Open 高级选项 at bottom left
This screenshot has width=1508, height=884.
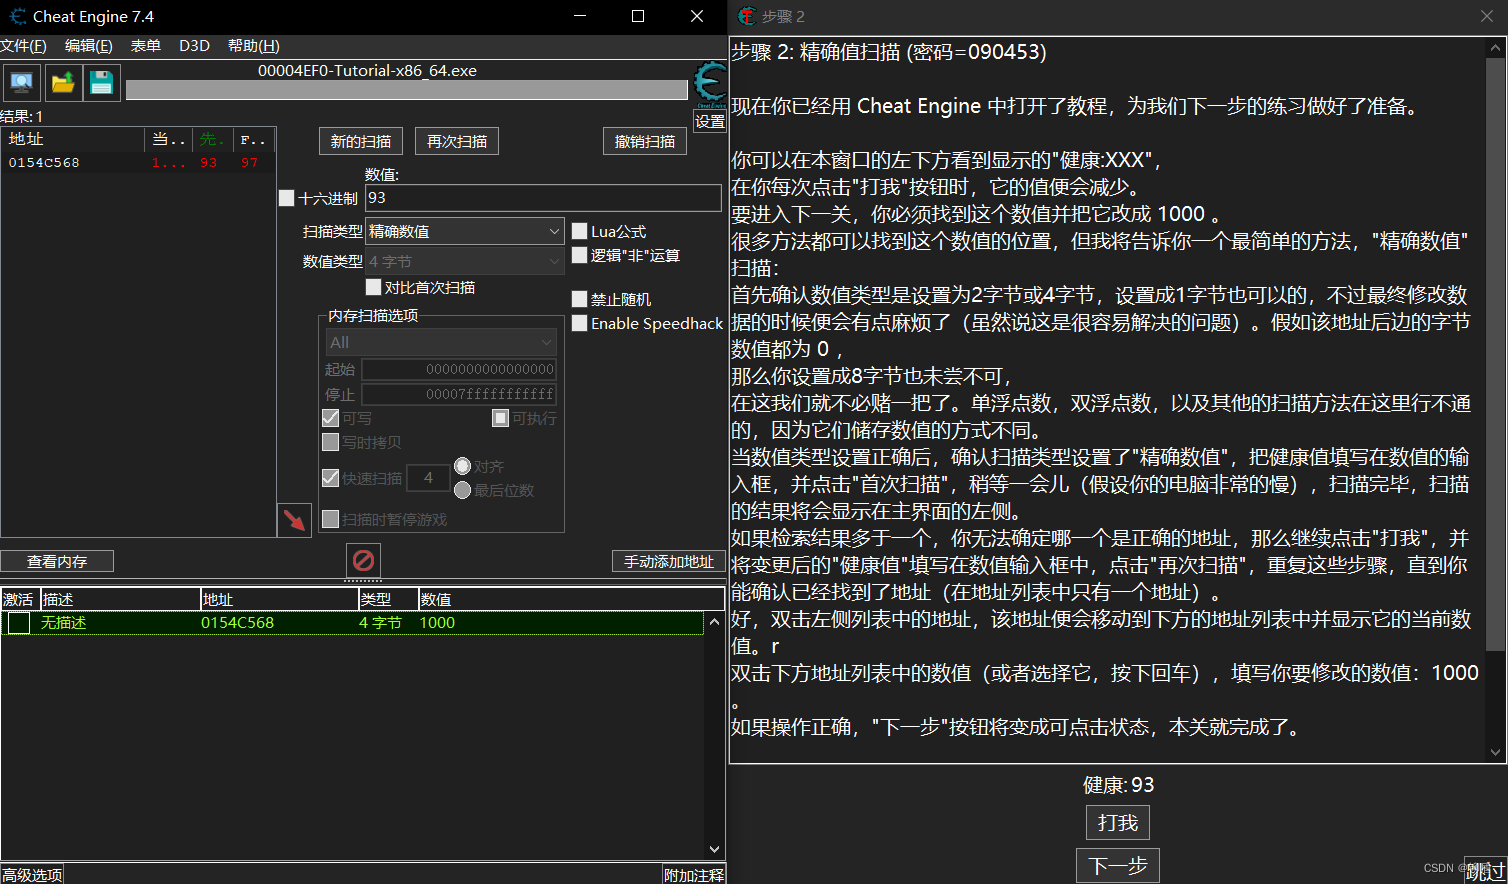tap(32, 874)
